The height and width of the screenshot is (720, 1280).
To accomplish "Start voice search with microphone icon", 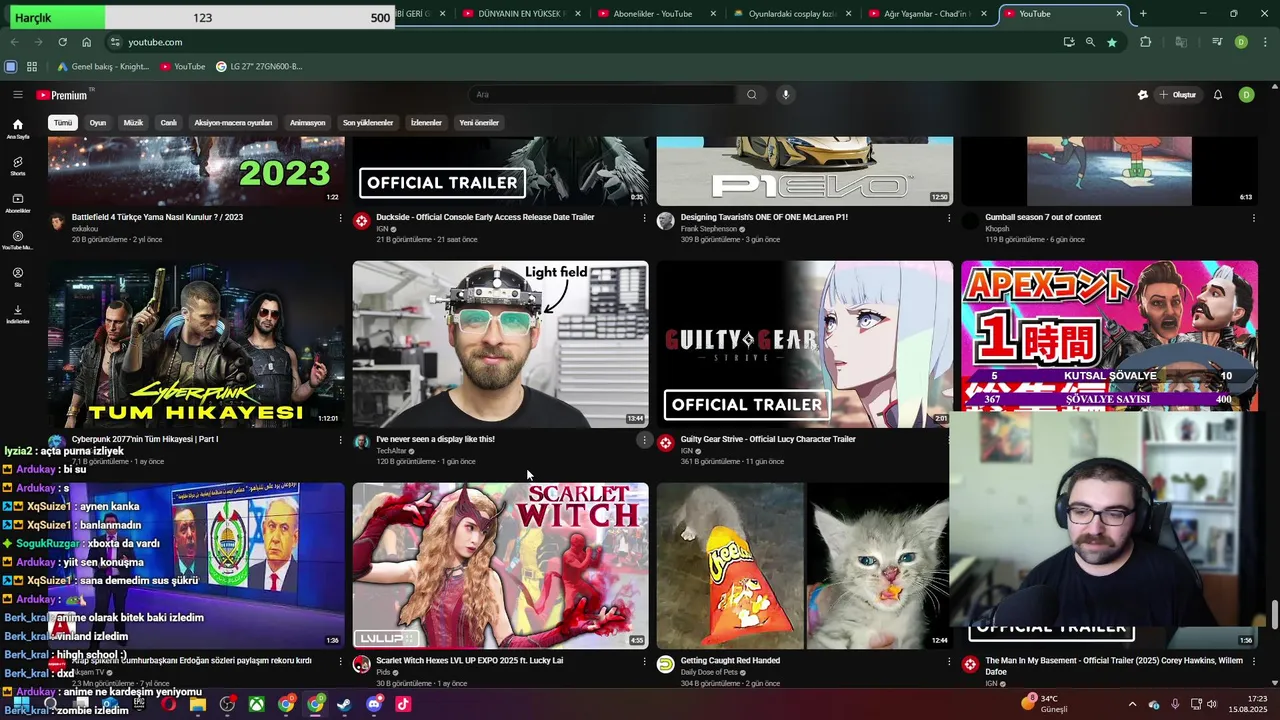I will pos(786,95).
